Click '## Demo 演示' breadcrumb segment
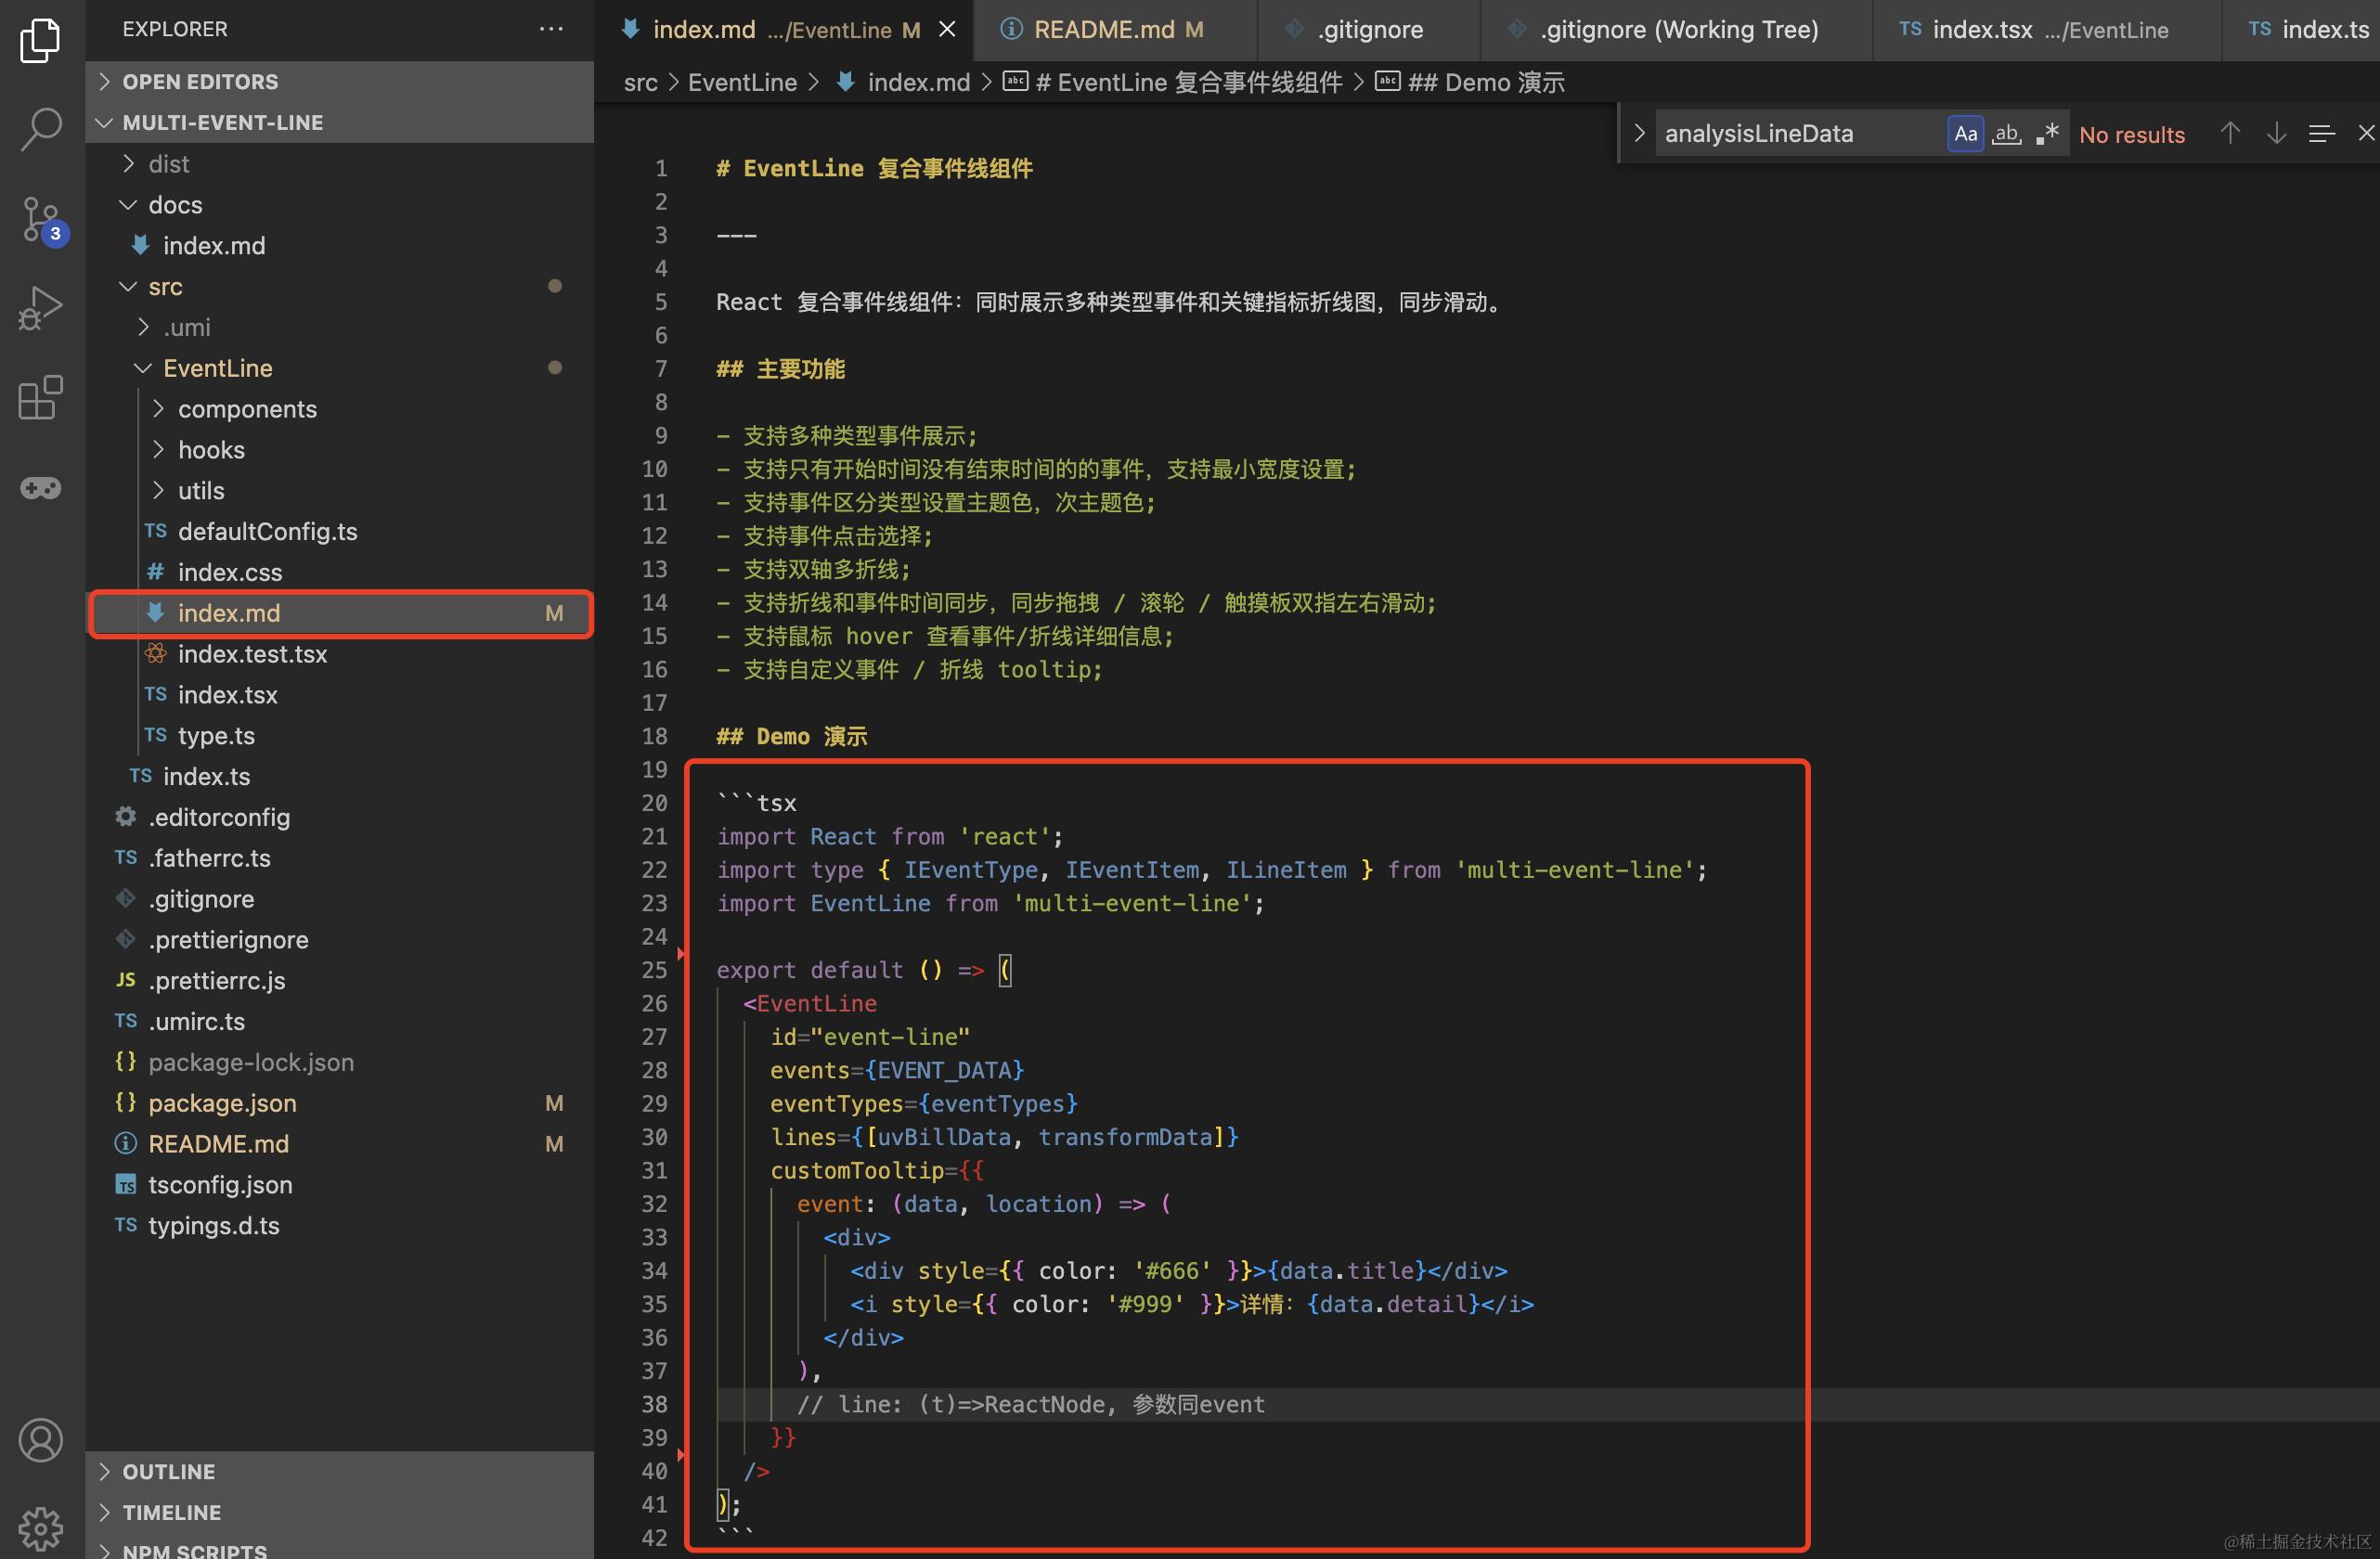This screenshot has width=2380, height=1559. (x=1470, y=83)
